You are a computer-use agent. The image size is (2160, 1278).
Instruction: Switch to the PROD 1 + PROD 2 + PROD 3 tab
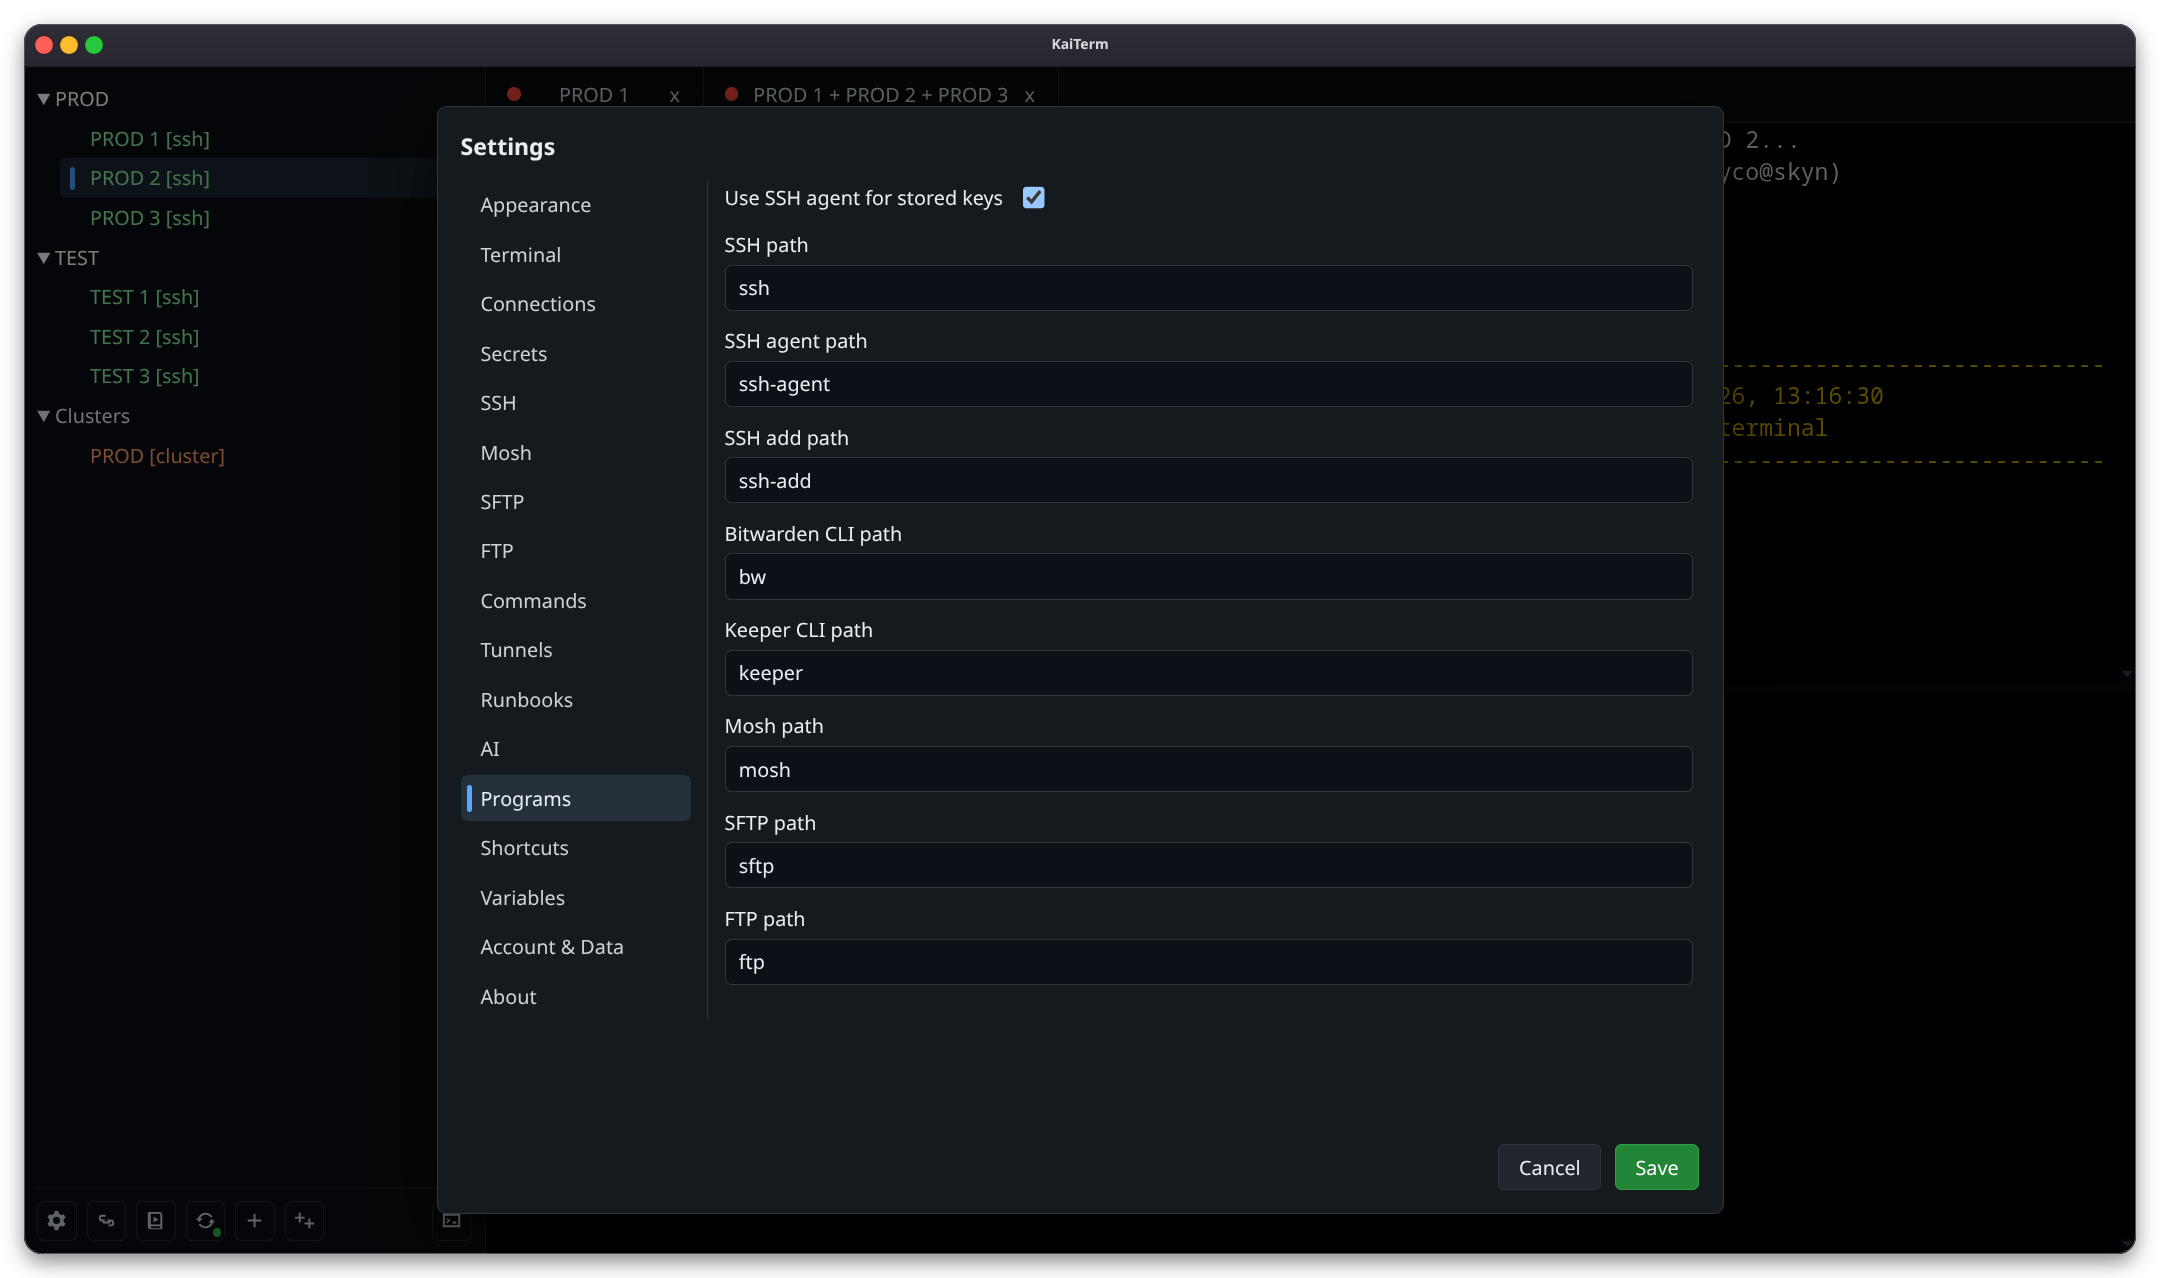[880, 95]
